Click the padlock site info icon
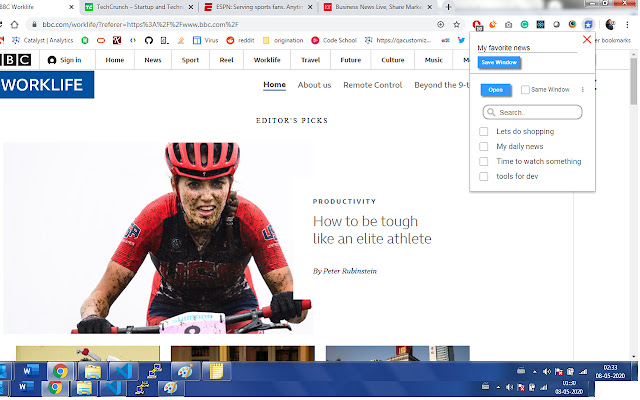This screenshot has height=400, width=640. (x=34, y=24)
